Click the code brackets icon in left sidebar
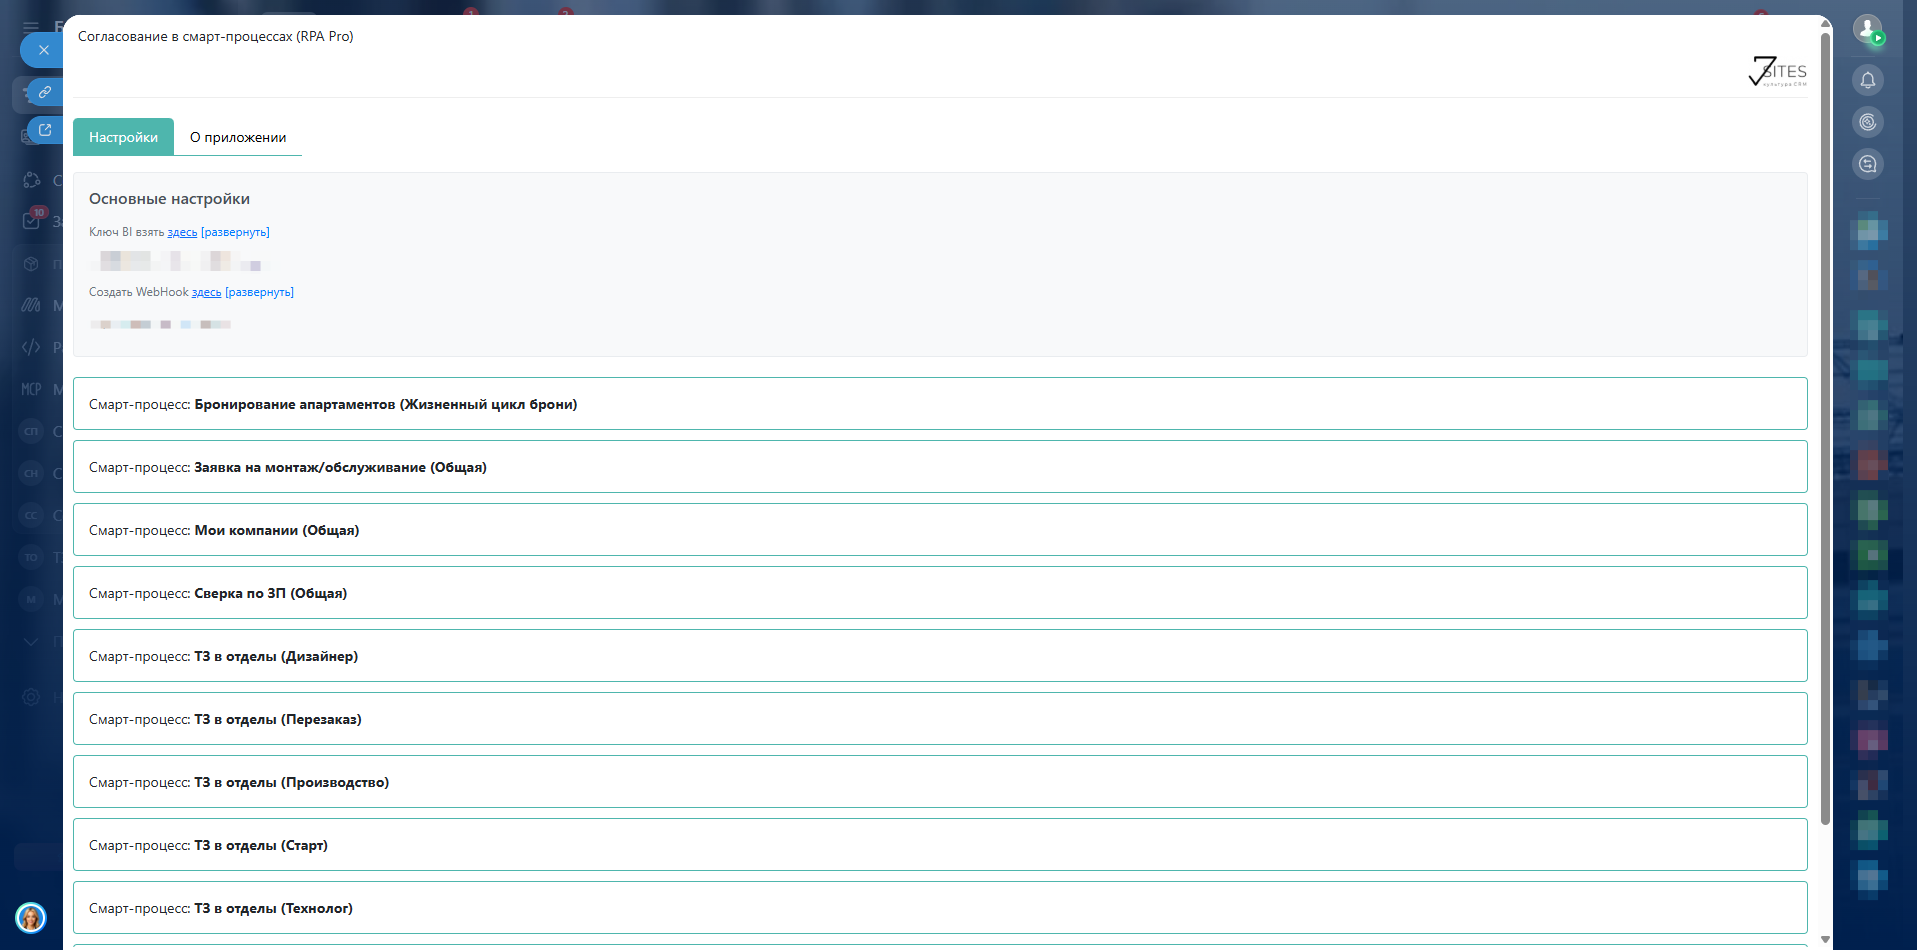1917x950 pixels. (x=32, y=347)
